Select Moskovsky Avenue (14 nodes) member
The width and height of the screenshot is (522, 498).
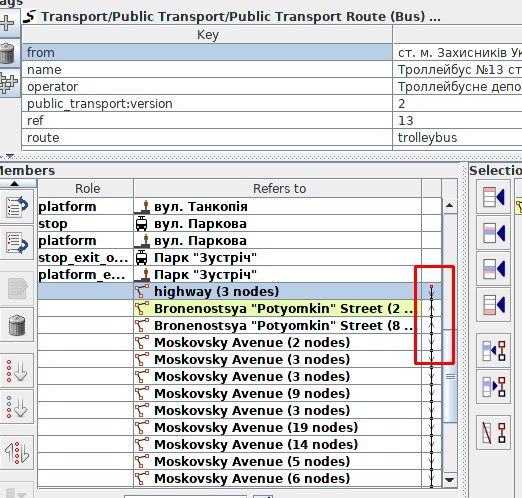click(240, 444)
